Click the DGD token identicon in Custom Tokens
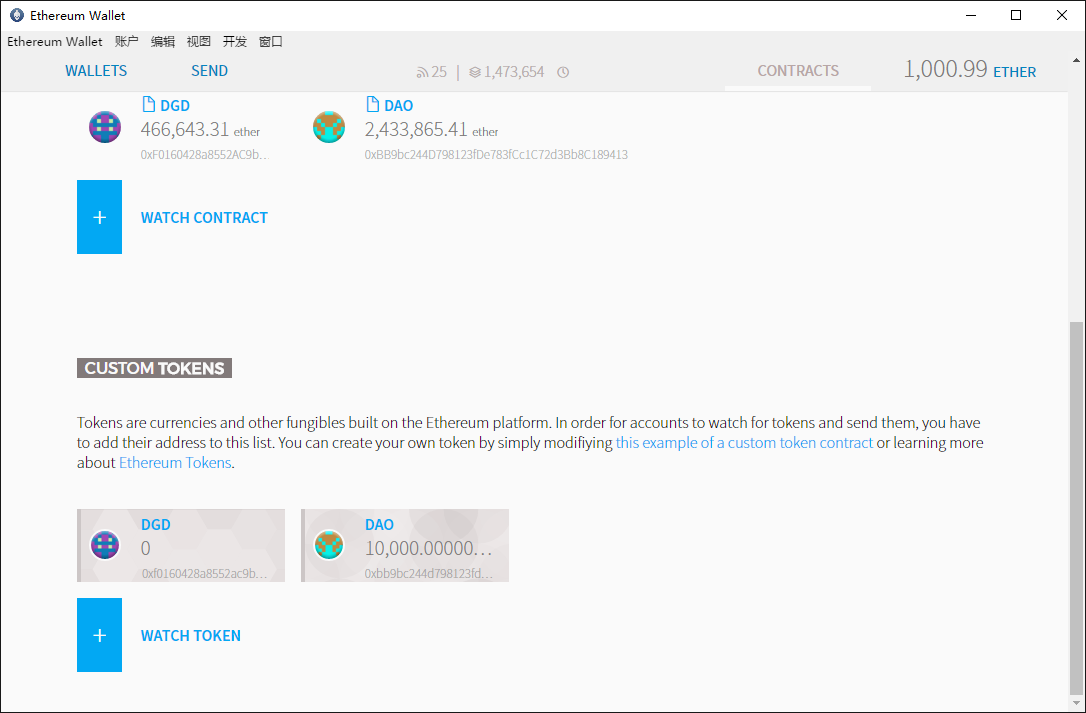The image size is (1086, 713). tap(105, 545)
